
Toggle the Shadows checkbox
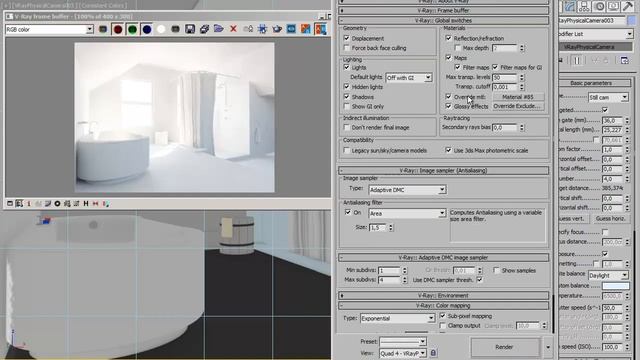[347, 97]
